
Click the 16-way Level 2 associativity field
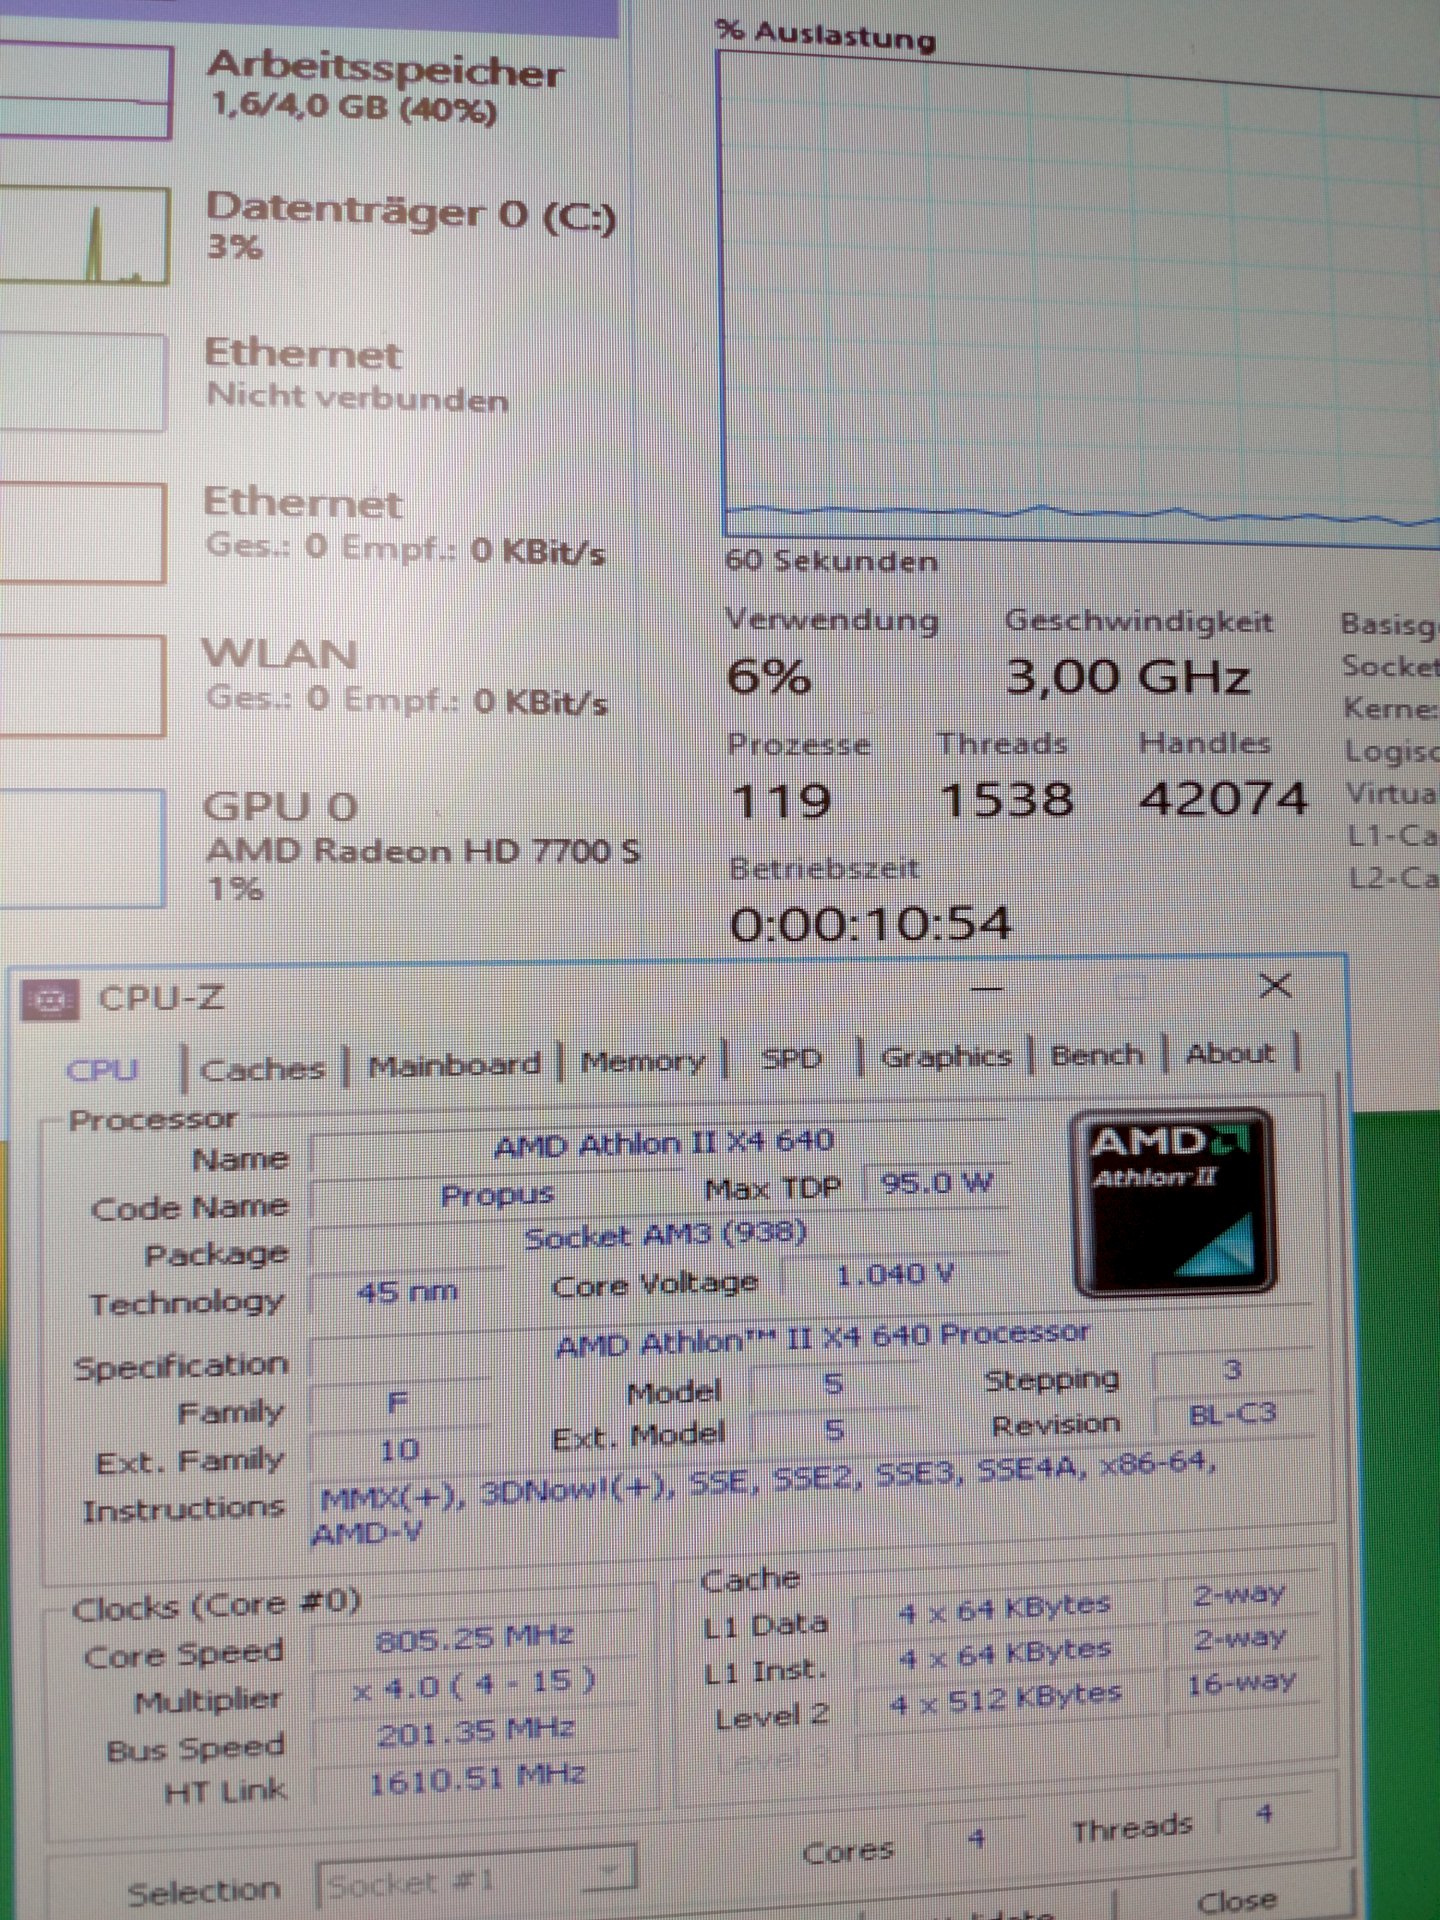tap(1240, 1684)
